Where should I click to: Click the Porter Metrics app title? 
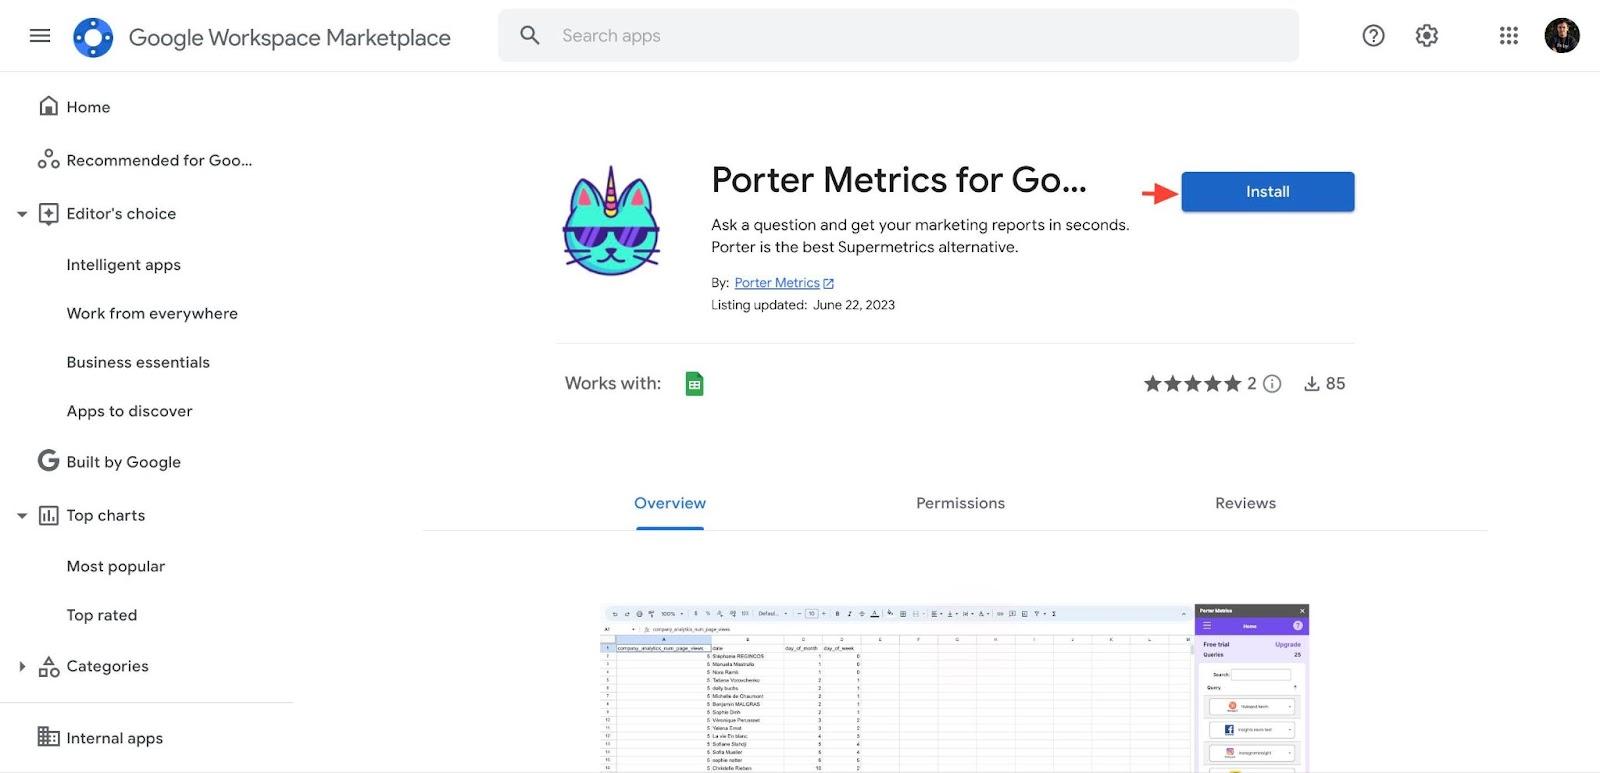click(x=898, y=180)
